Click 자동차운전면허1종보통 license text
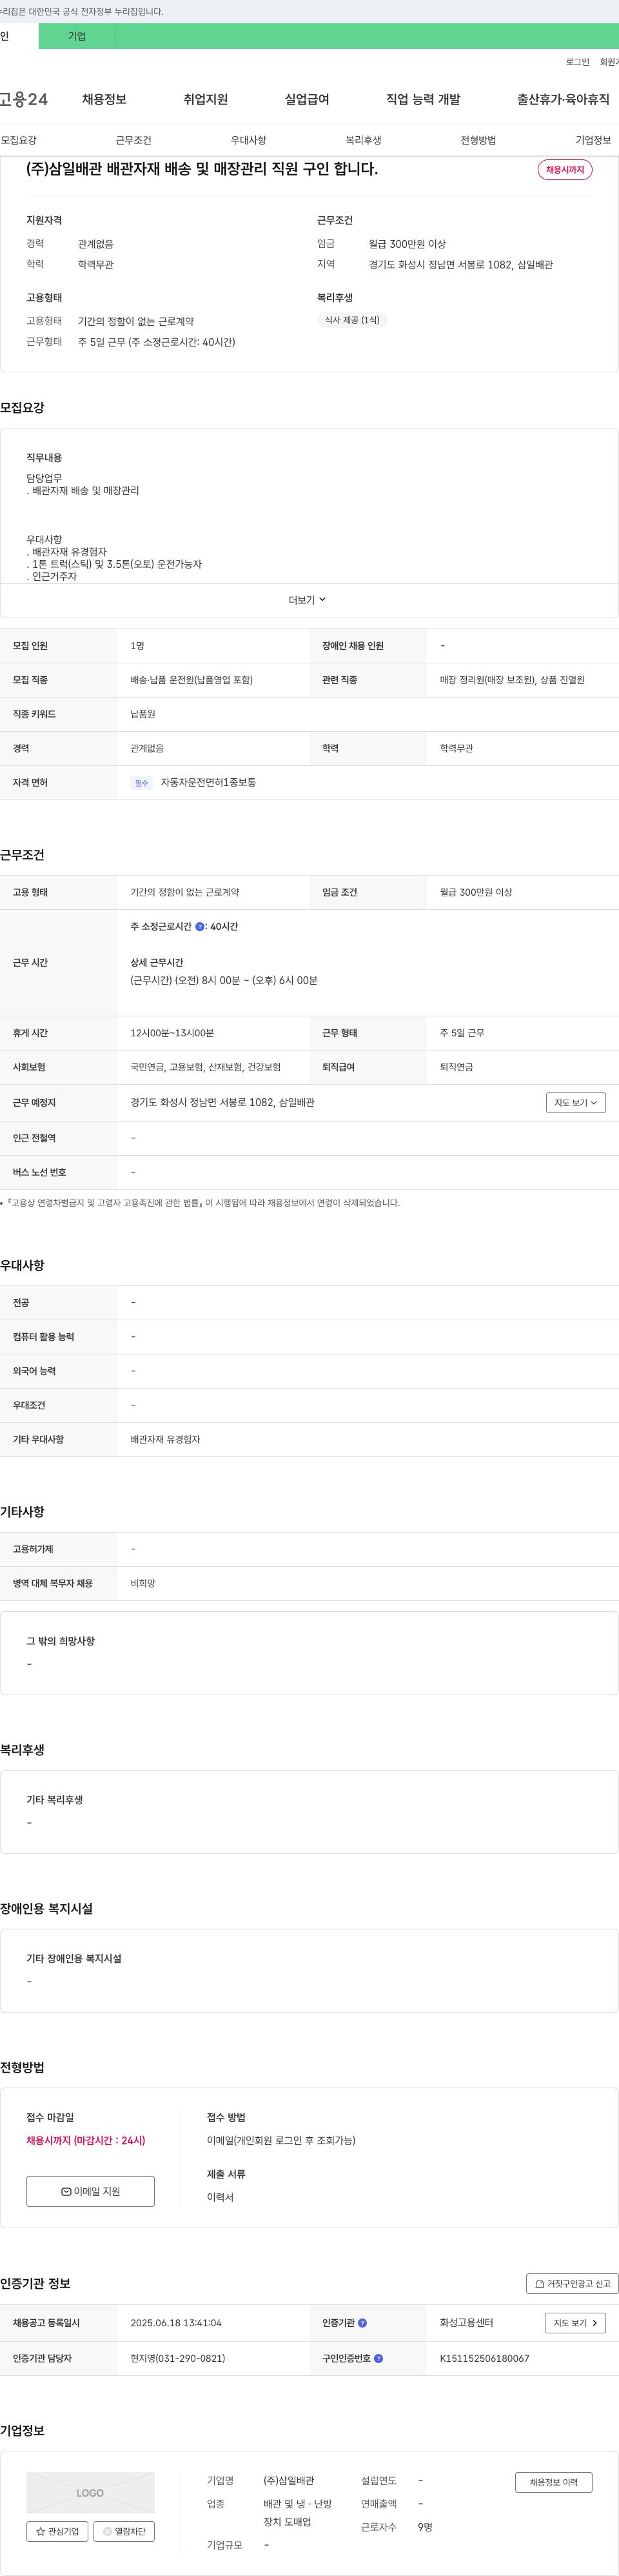This screenshot has width=619, height=2576. click(208, 783)
